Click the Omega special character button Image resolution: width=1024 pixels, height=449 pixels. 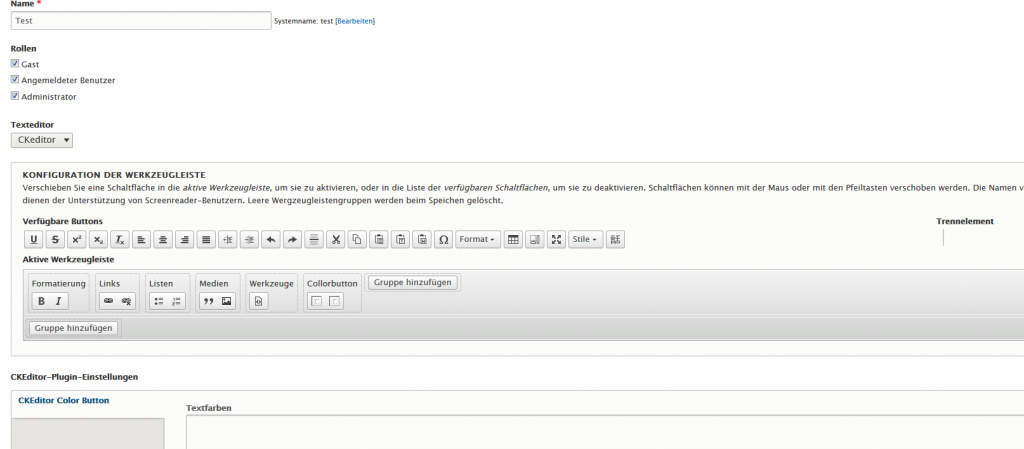pyautogui.click(x=443, y=240)
